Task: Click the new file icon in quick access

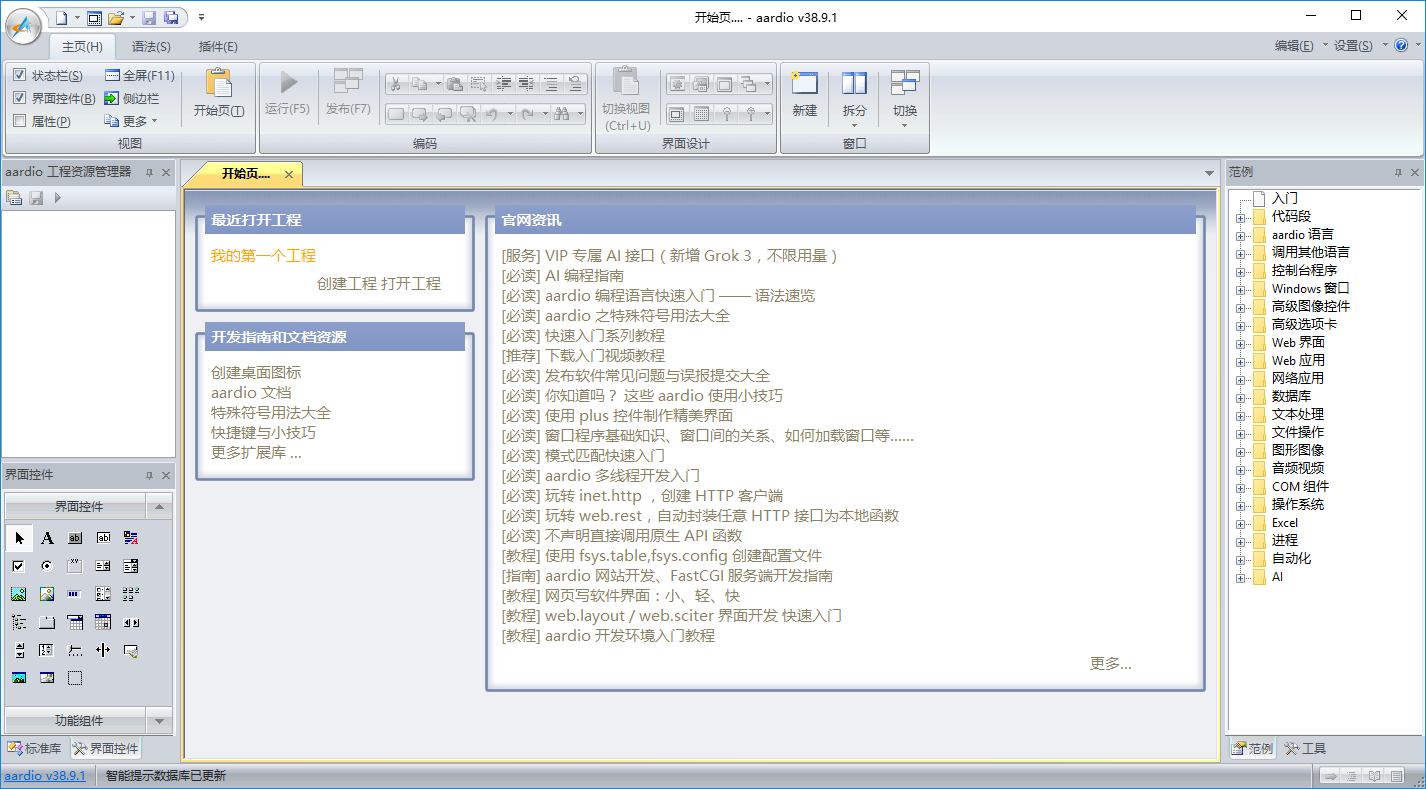Action: [61, 18]
